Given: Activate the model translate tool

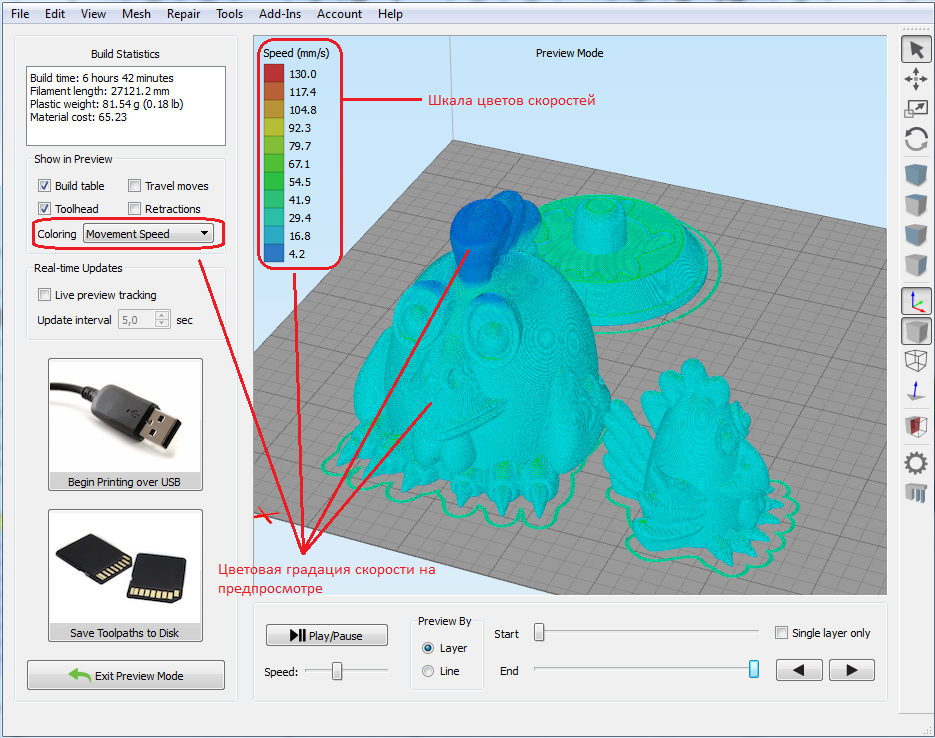Looking at the screenshot, I should coord(915,79).
